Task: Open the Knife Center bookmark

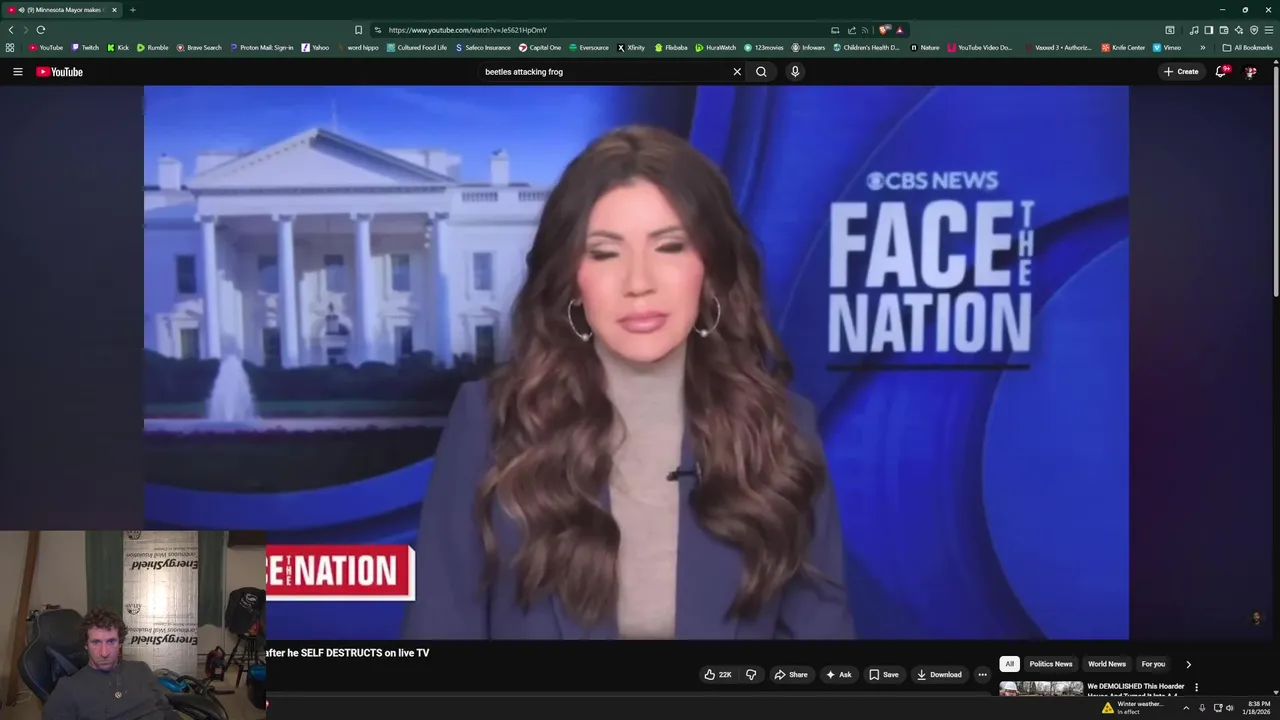Action: click(x=1123, y=47)
